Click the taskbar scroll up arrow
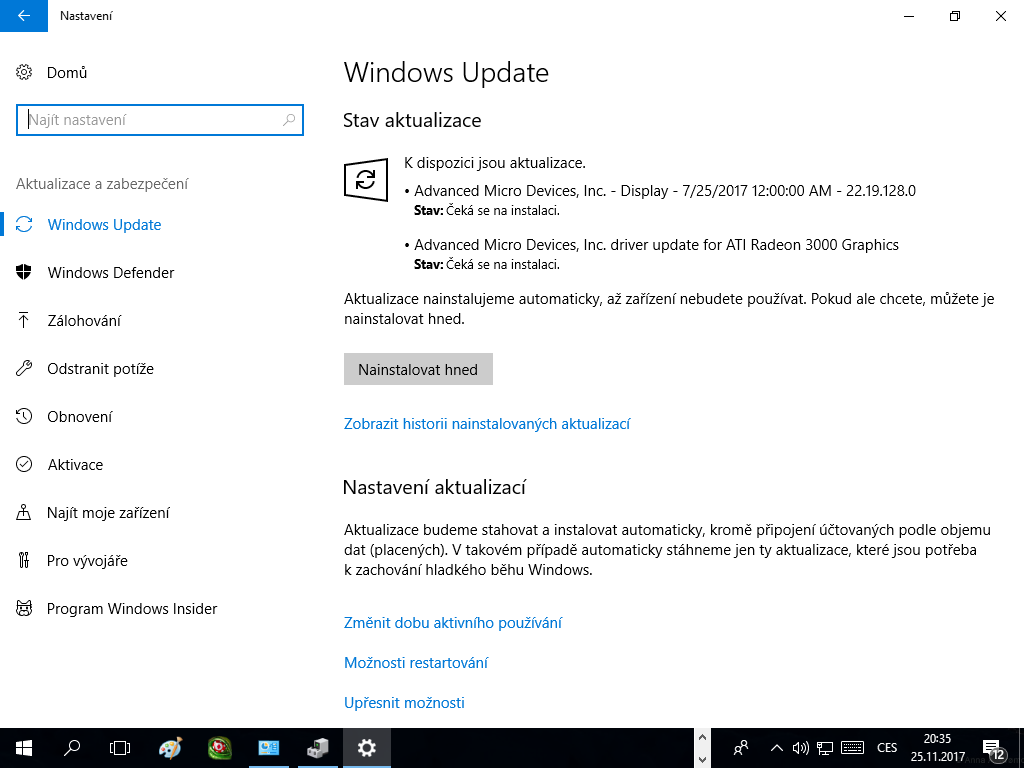Viewport: 1024px width, 768px height. [x=702, y=737]
